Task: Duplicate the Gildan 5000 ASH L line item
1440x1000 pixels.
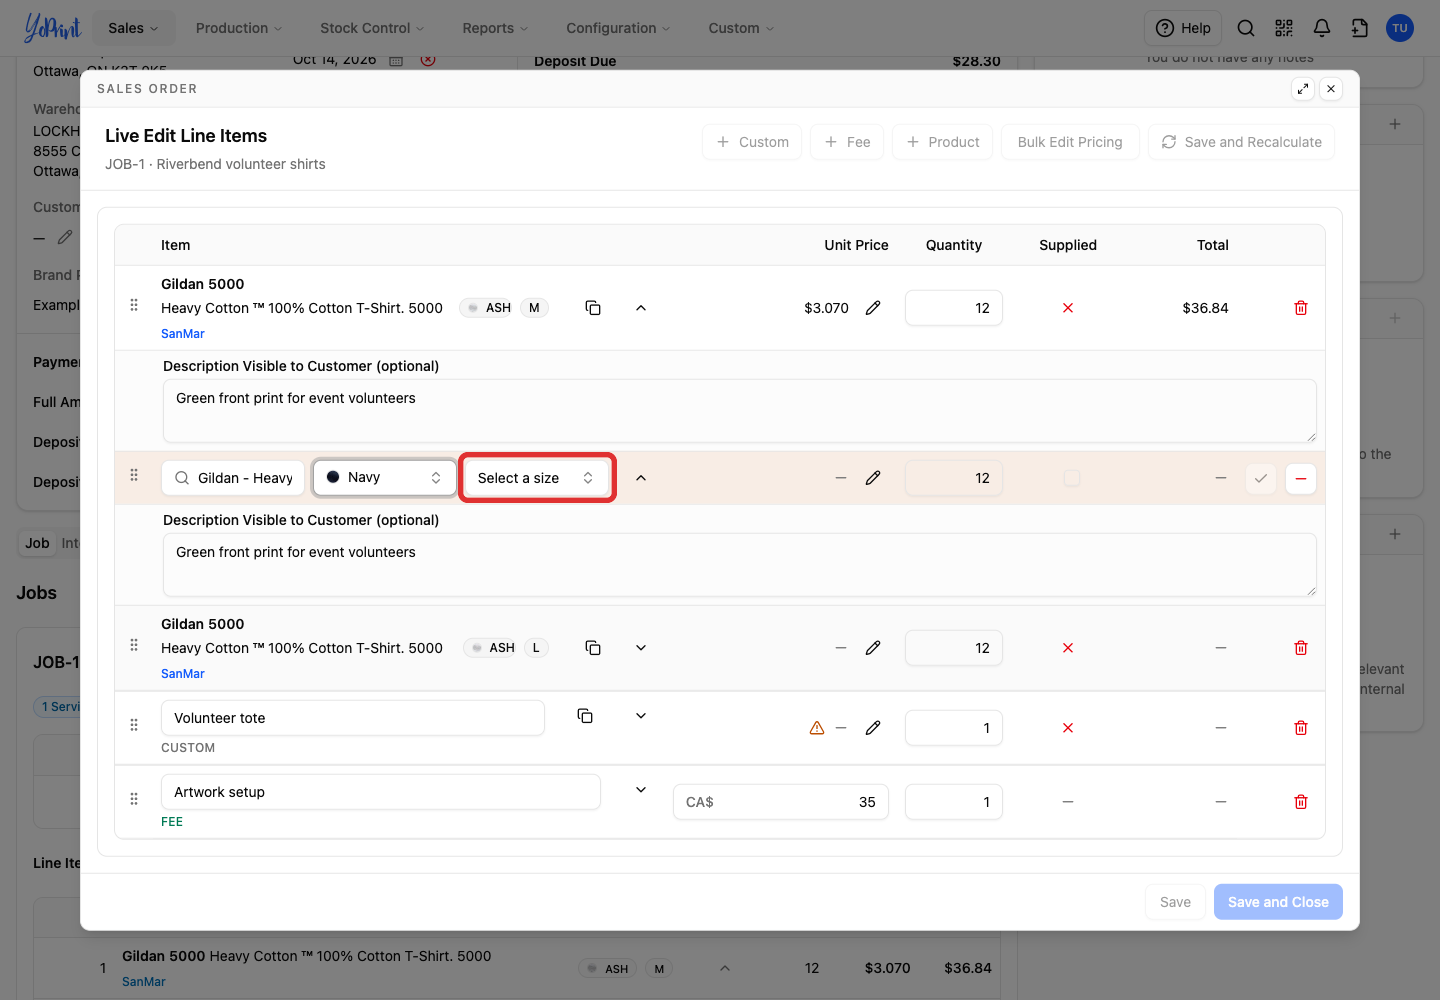Action: click(593, 648)
